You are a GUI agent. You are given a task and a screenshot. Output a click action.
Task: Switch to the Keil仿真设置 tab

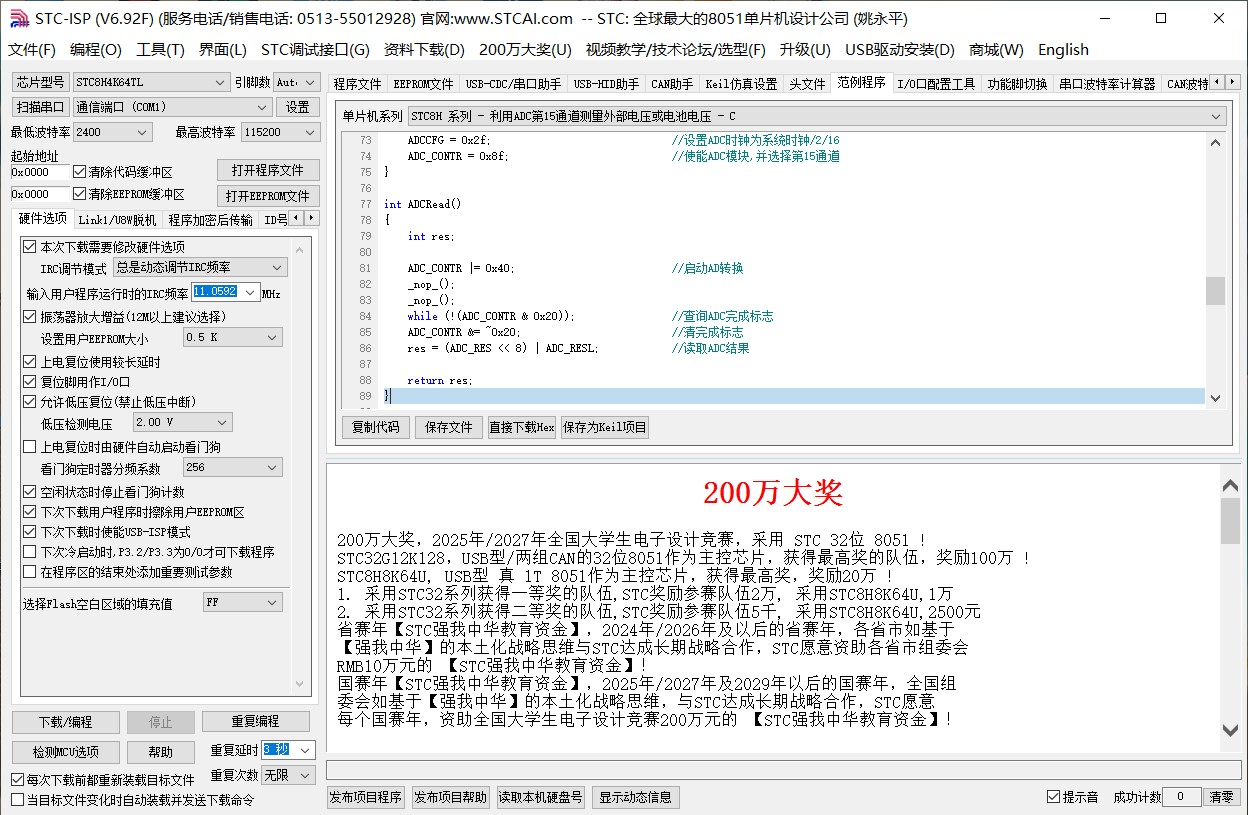point(741,84)
